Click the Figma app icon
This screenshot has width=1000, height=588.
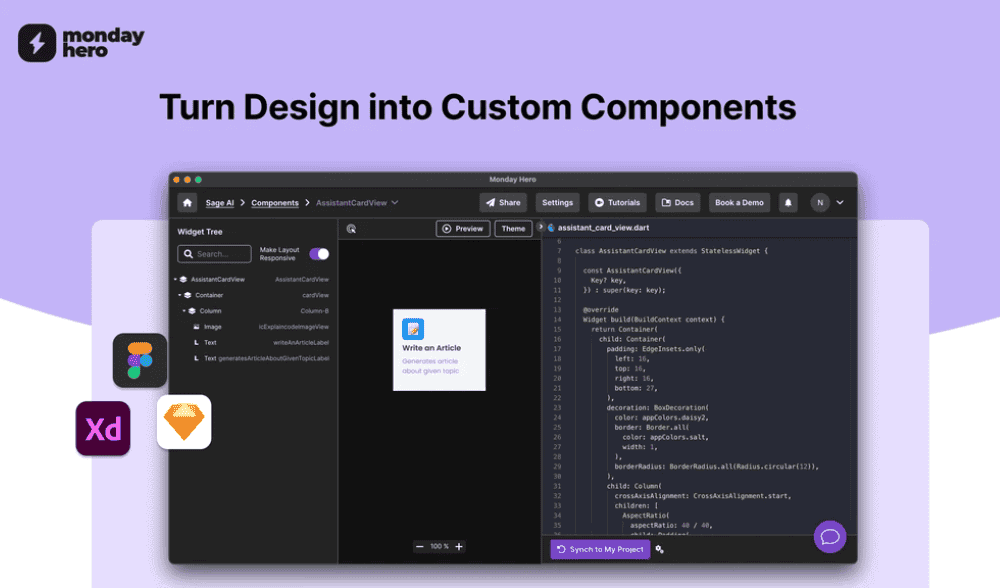pos(140,360)
